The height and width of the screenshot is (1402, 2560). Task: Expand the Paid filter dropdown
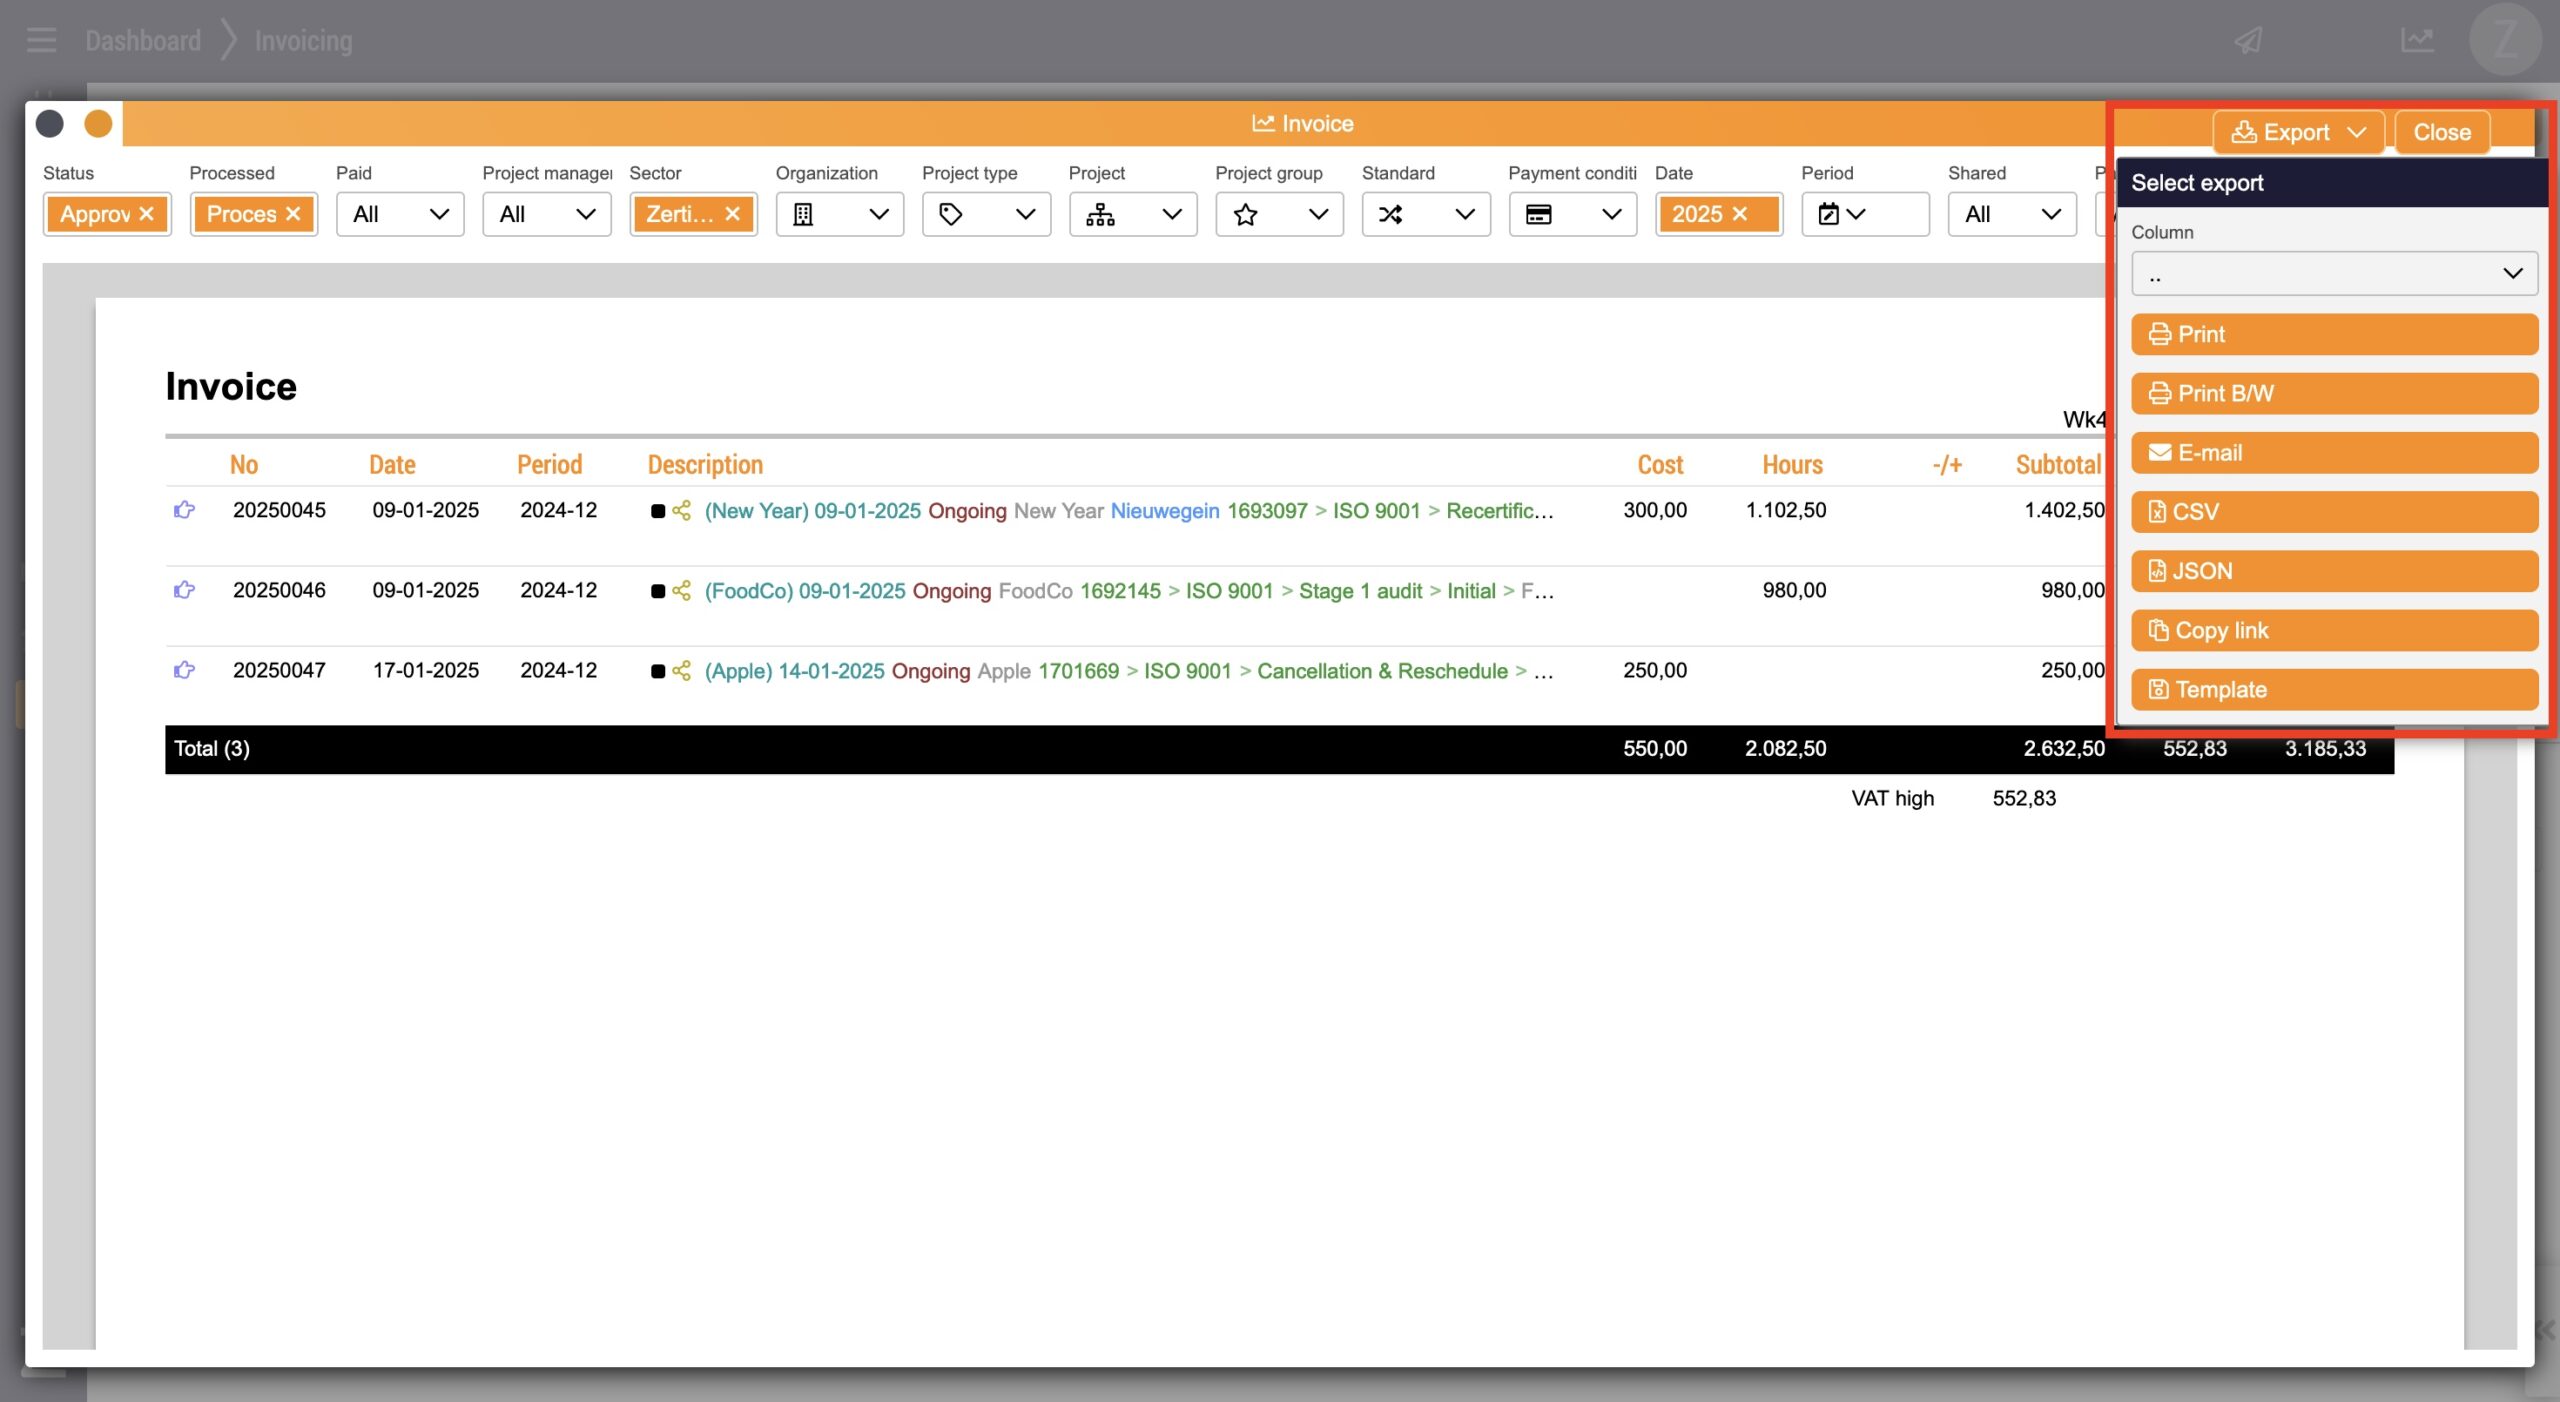400,214
